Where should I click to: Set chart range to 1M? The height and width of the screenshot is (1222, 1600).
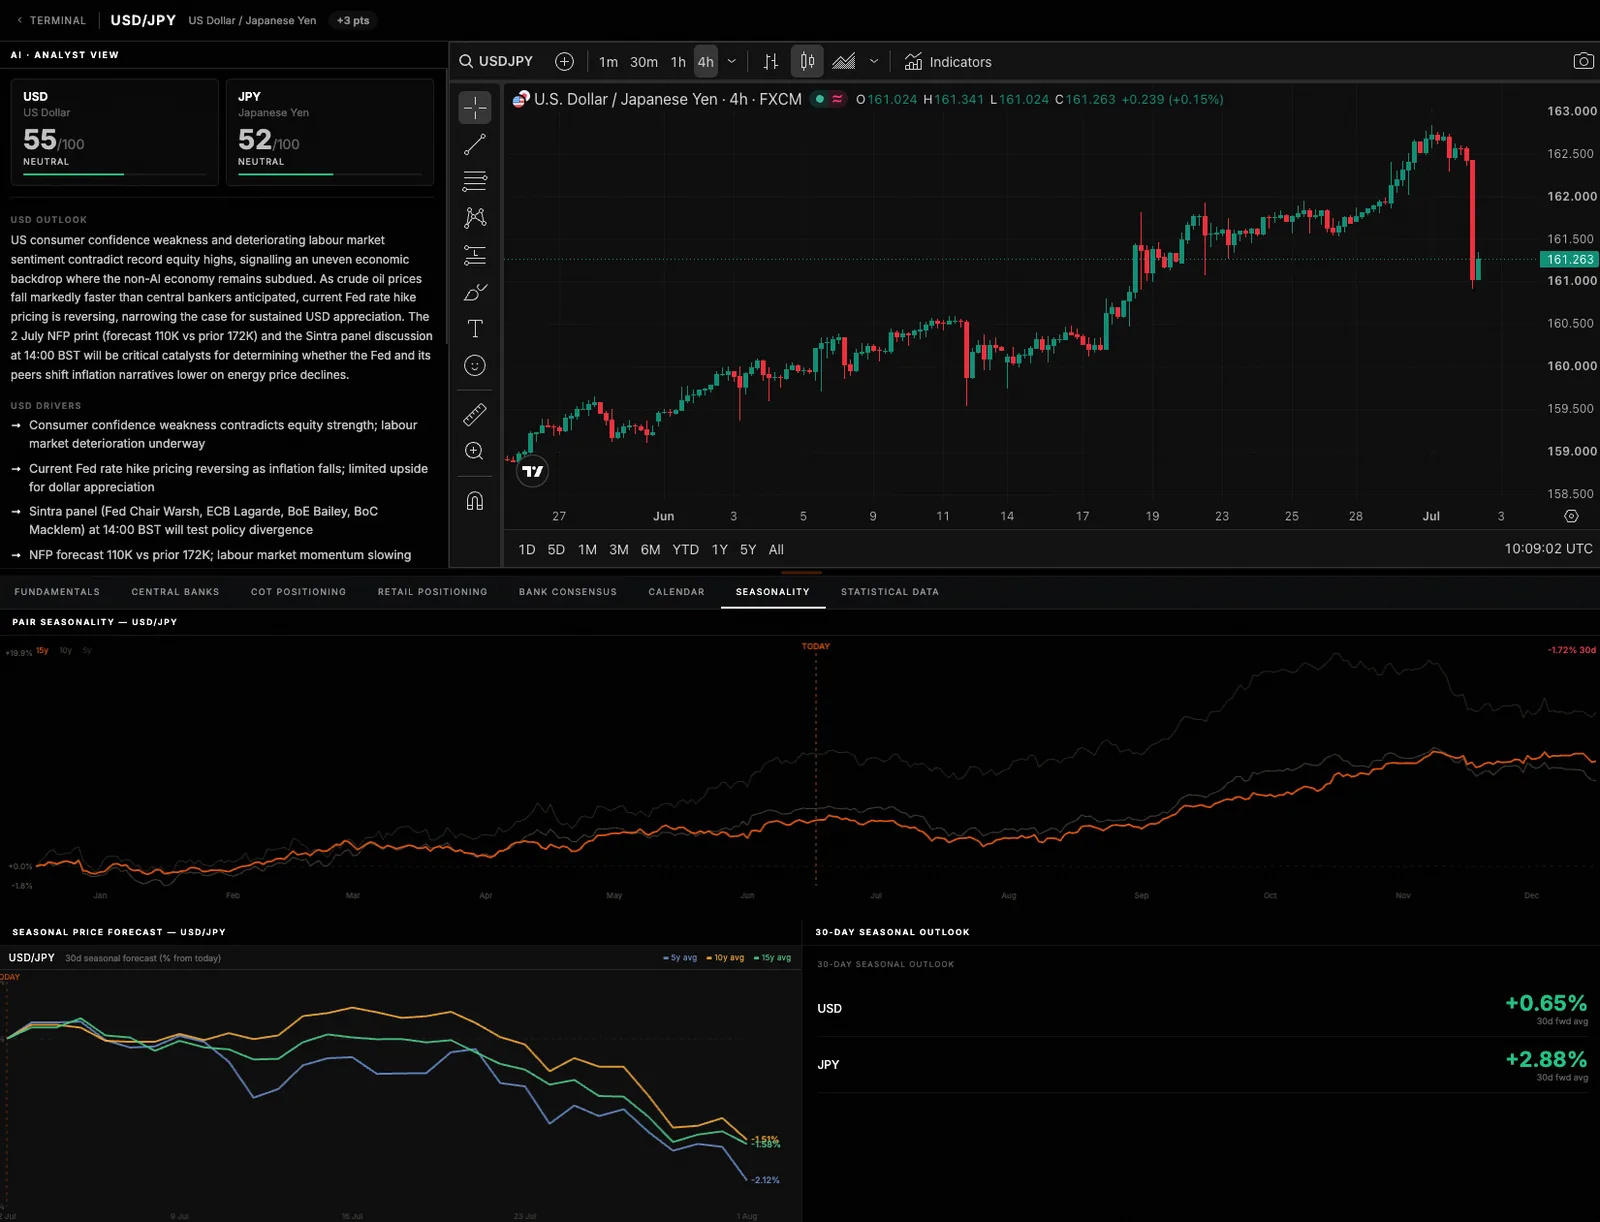(587, 550)
